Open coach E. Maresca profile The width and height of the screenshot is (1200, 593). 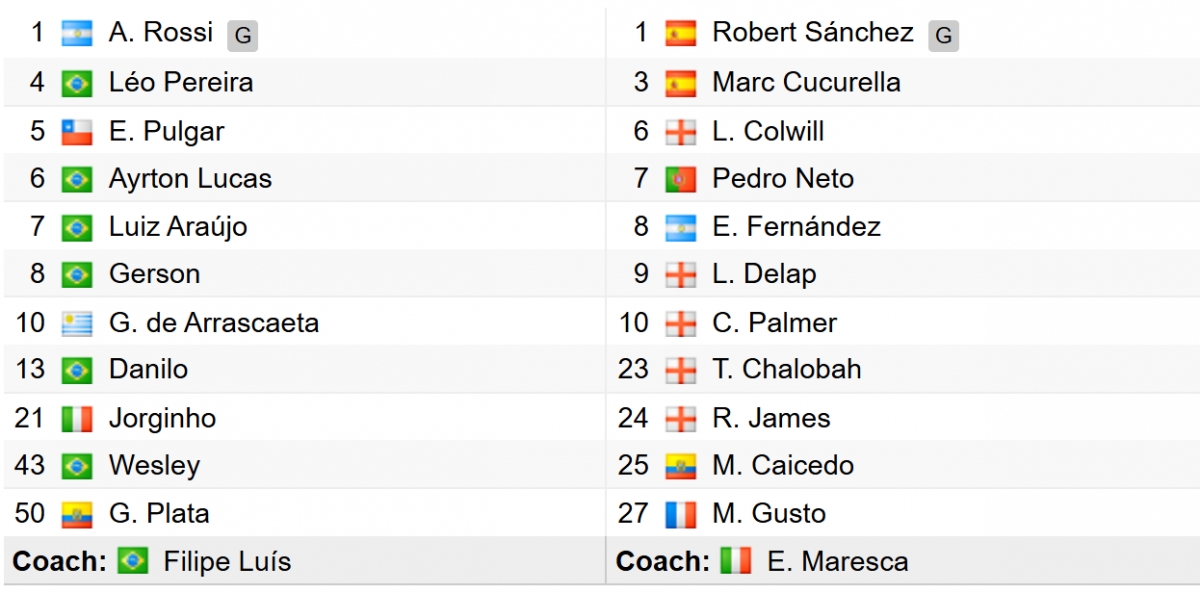pyautogui.click(x=838, y=562)
